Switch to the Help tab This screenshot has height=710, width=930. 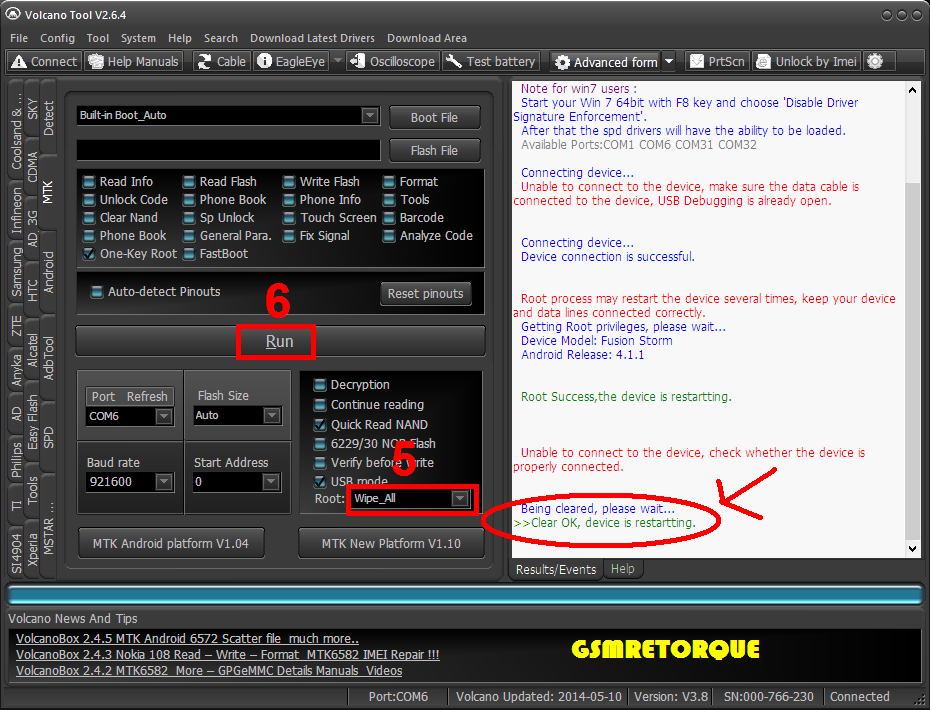622,569
